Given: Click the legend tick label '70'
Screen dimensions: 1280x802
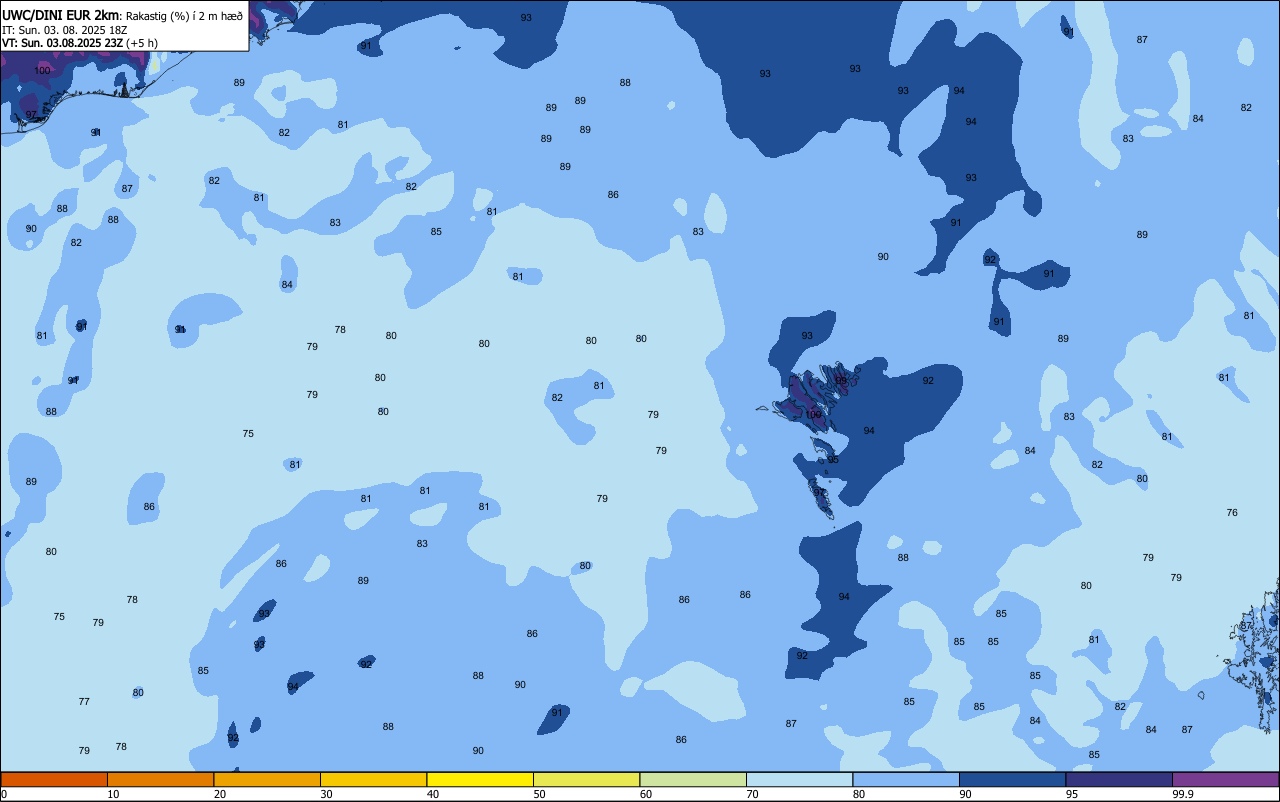Looking at the screenshot, I should (x=752, y=794).
